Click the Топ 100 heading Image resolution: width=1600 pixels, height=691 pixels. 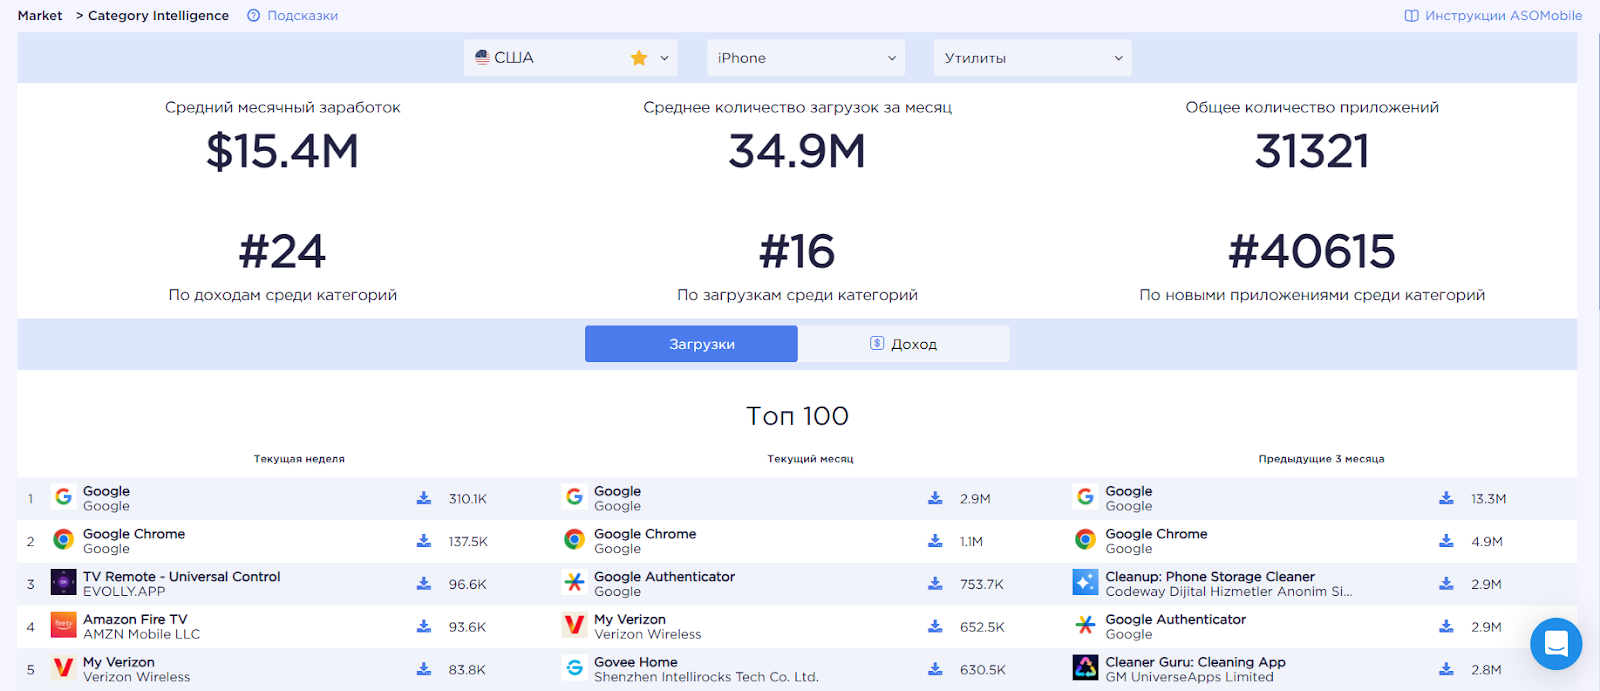coord(797,416)
